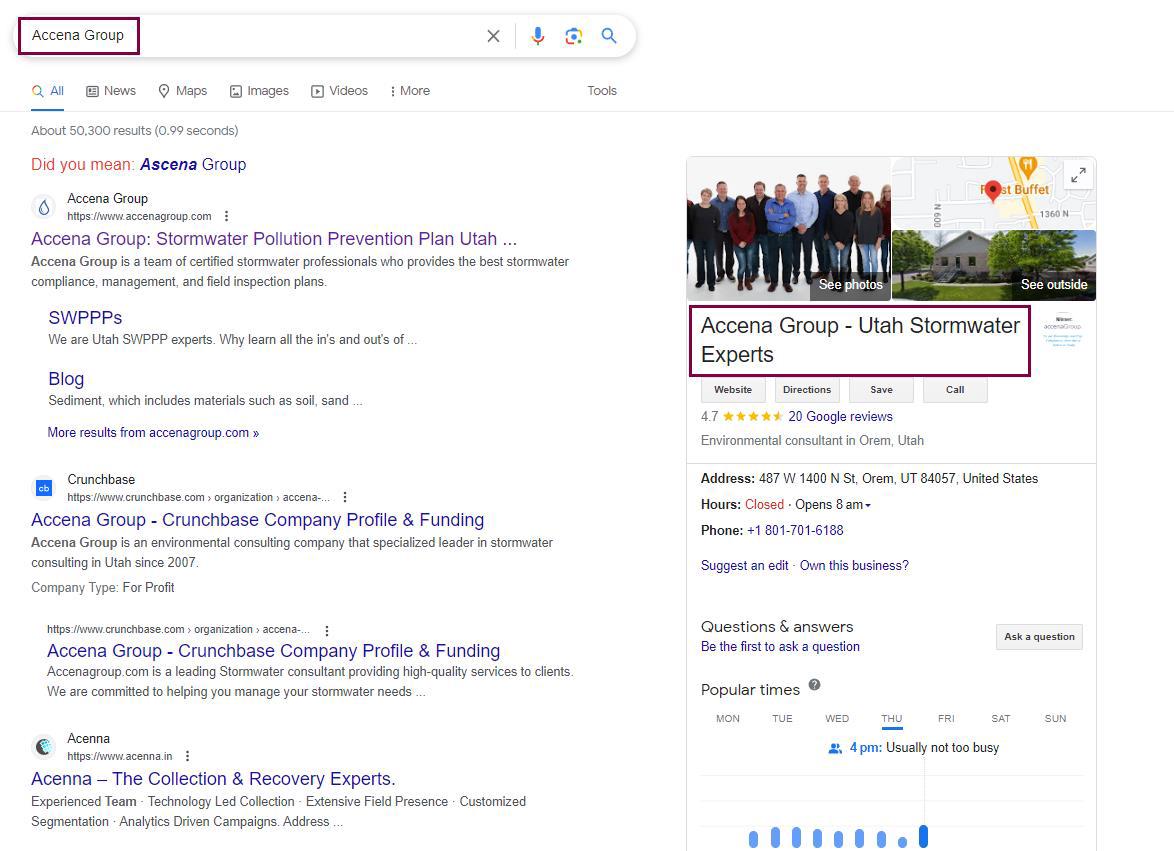Show Popular times help info icon

[x=814, y=685]
